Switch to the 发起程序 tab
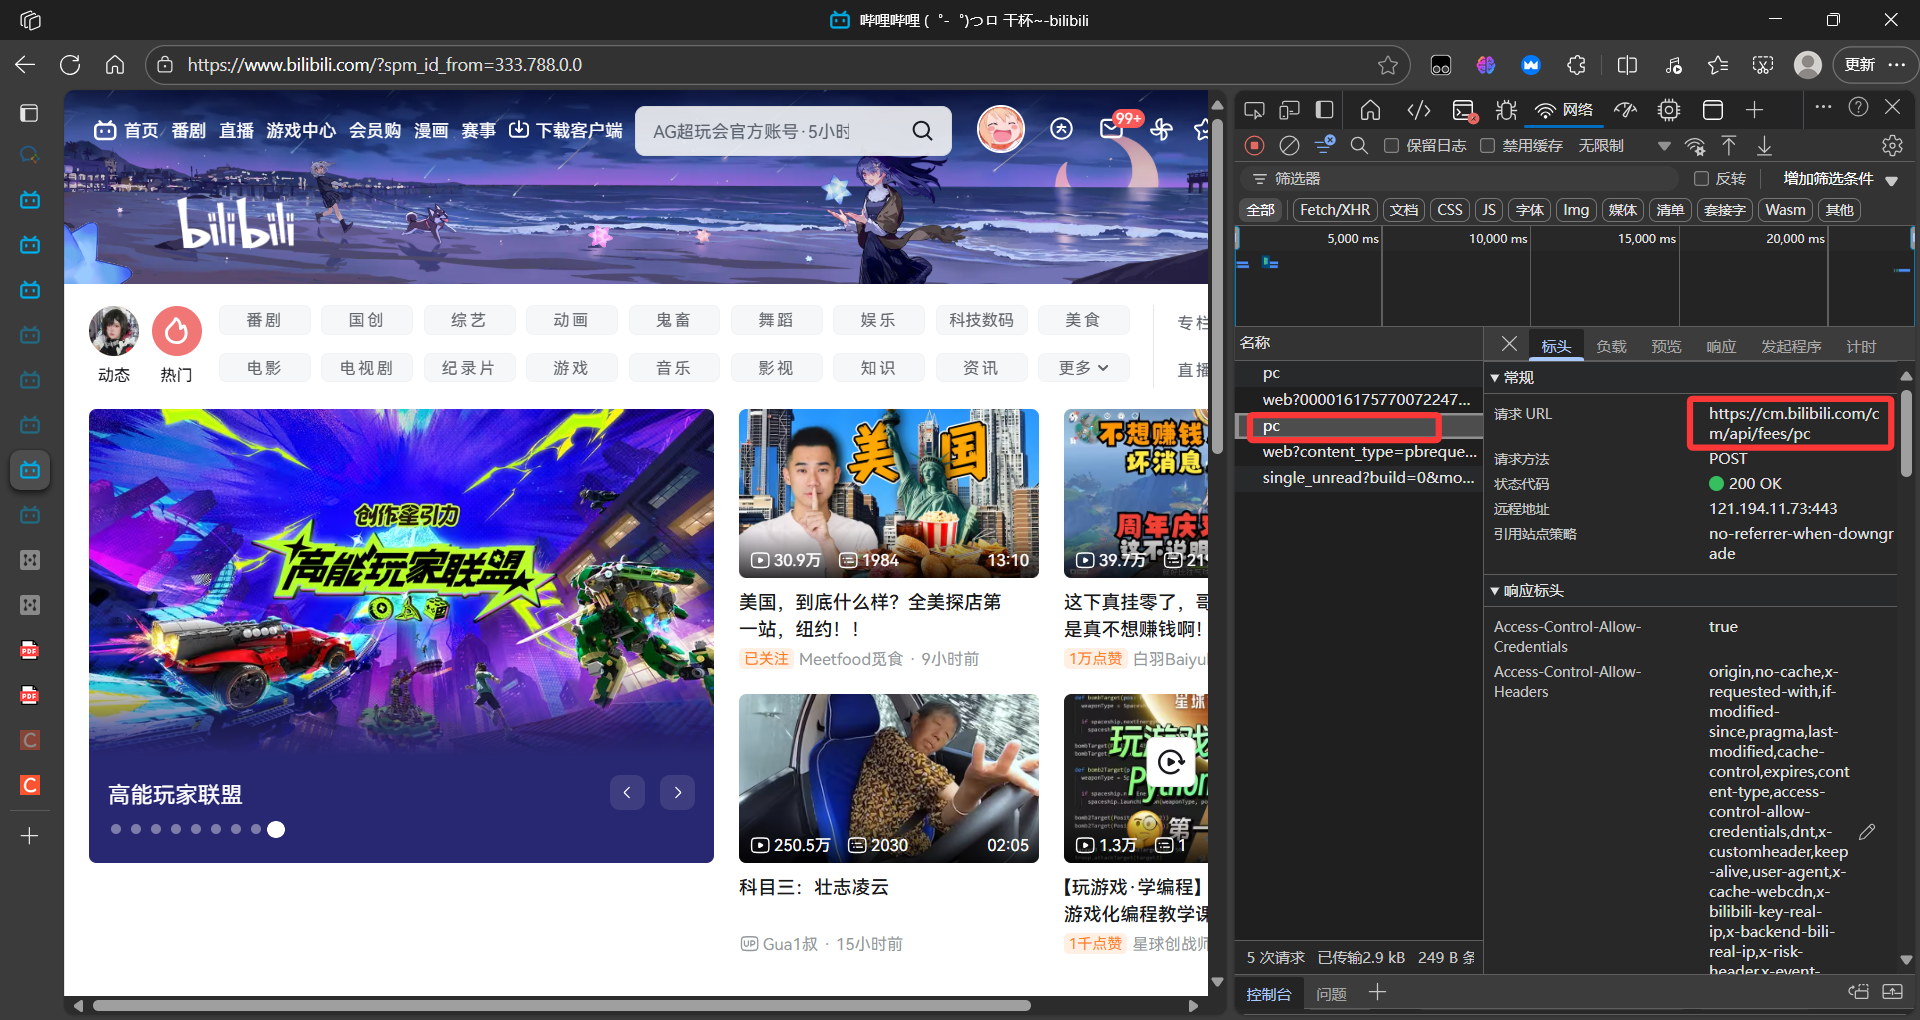Screen dimensions: 1920x1020 tap(1791, 346)
